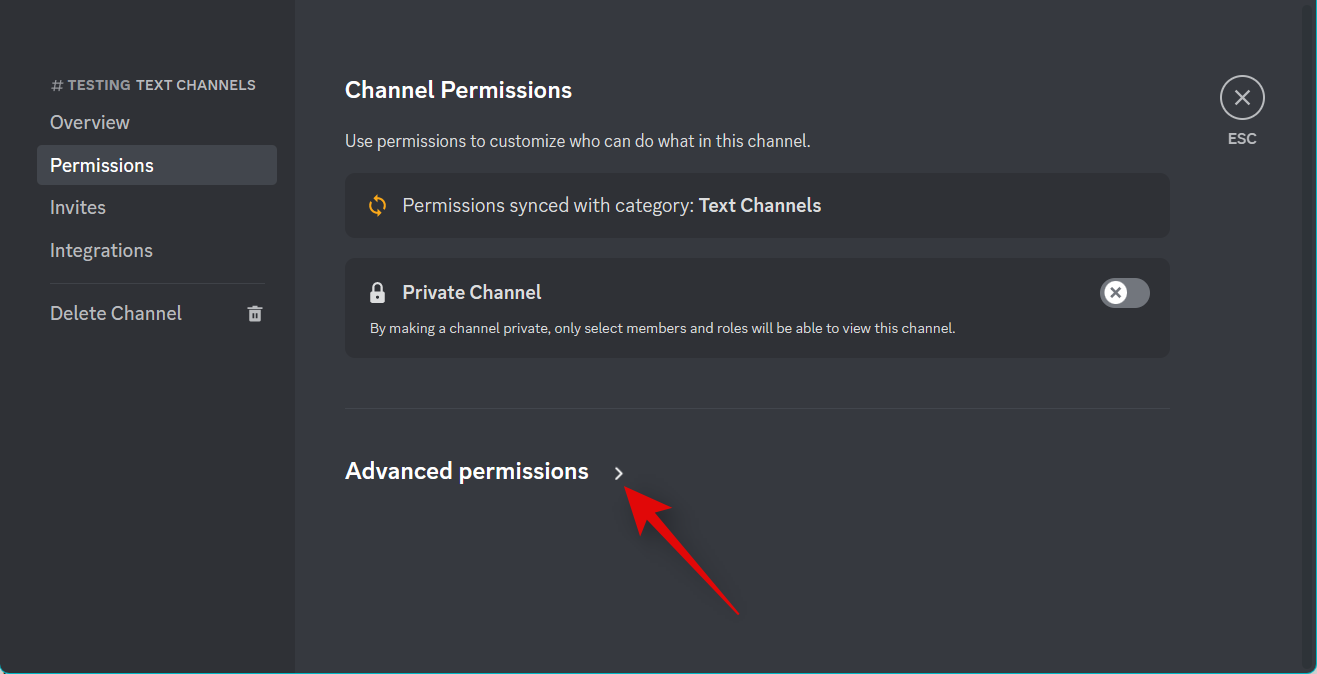Click the ESC label under the close icon
The image size is (1317, 674).
pyautogui.click(x=1242, y=139)
